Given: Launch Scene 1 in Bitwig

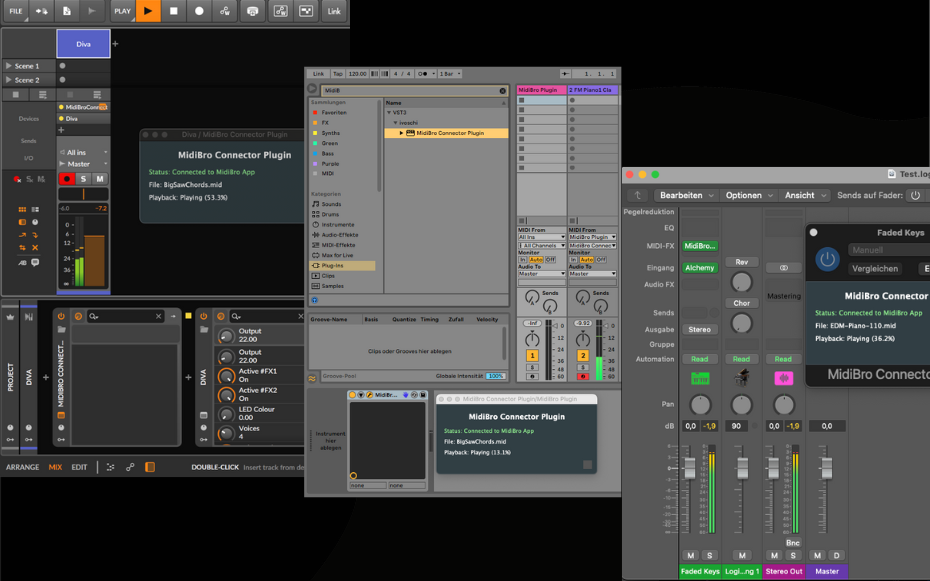Looking at the screenshot, I should click(x=8, y=66).
